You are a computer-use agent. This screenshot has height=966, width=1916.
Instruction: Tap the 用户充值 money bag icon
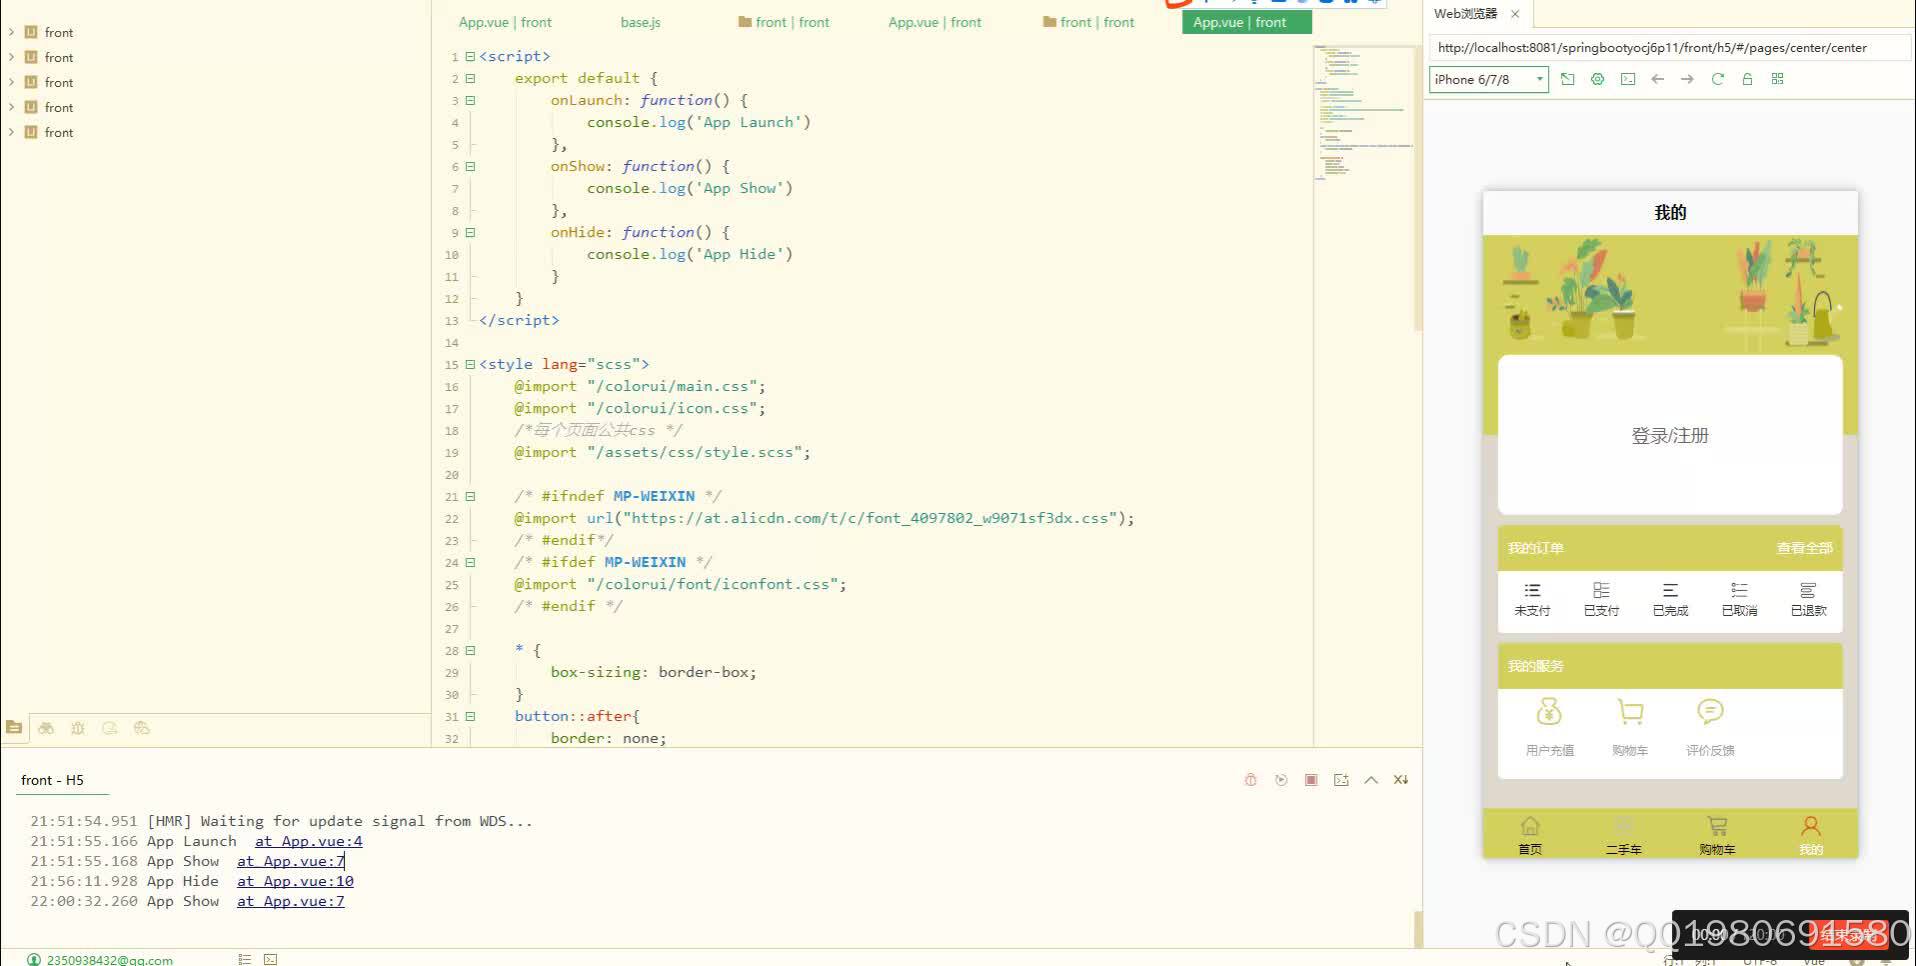point(1549,712)
